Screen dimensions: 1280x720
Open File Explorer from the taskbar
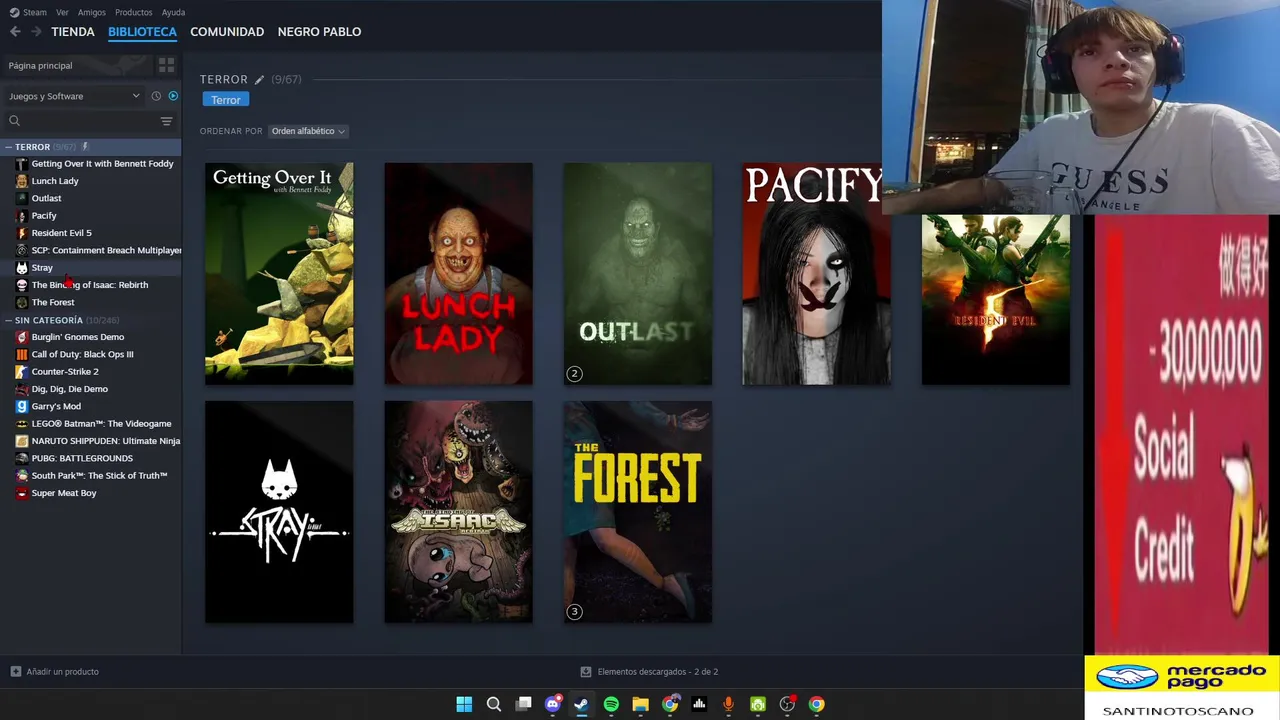[x=640, y=704]
